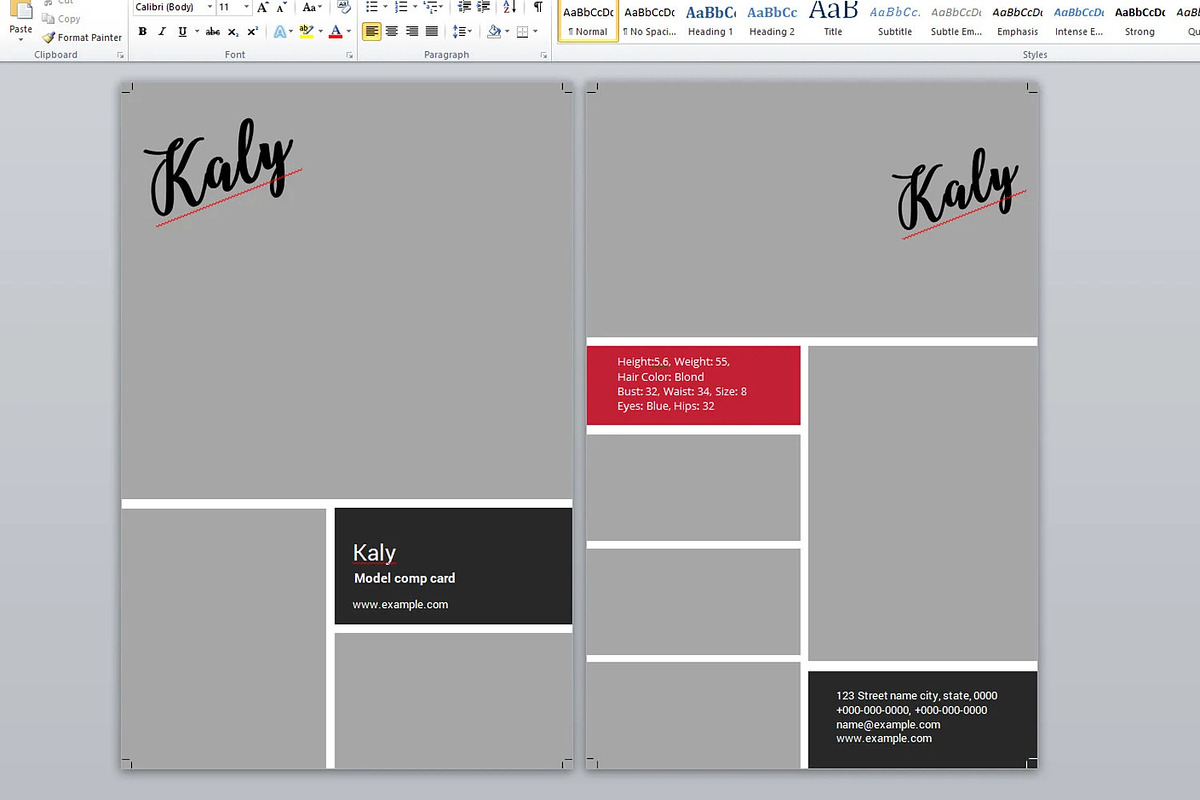Click 'Hair Color: Blond' text line
Image resolution: width=1200 pixels, height=800 pixels.
[660, 377]
